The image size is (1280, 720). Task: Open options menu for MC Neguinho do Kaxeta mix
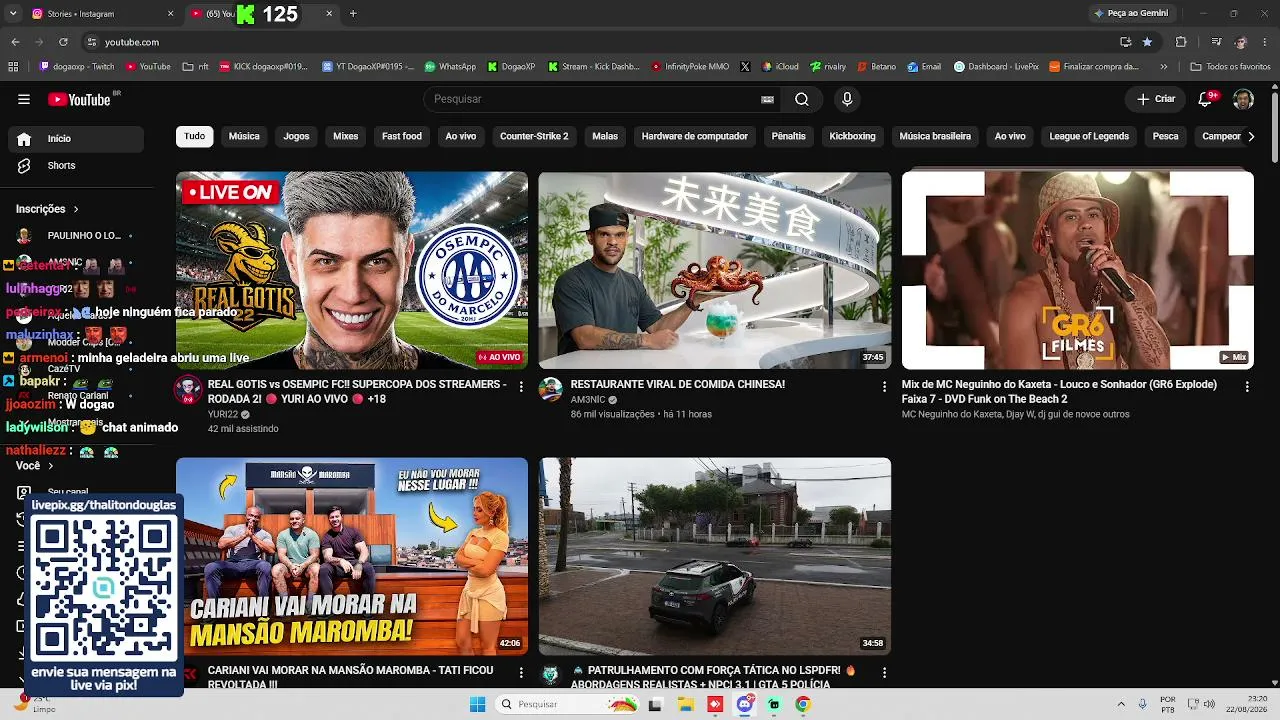[x=1247, y=386]
